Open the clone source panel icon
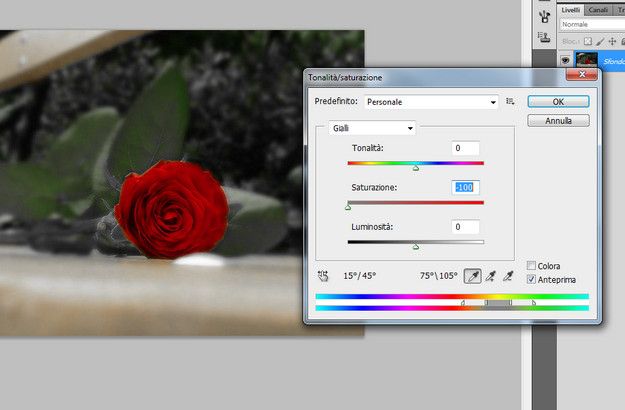Screen dimensions: 625x410 [x=544, y=38]
